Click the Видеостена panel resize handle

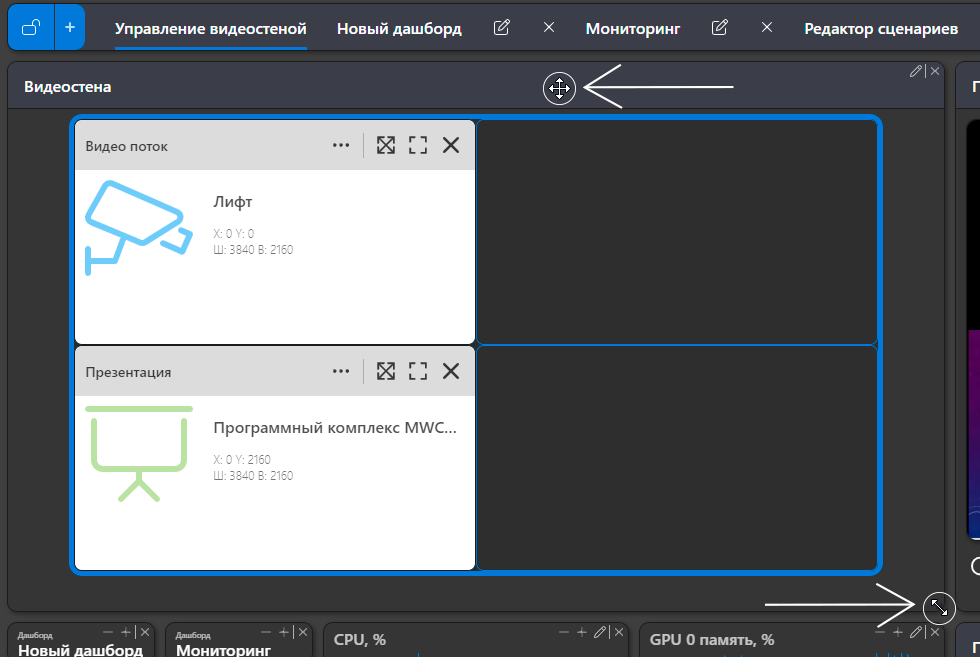tap(939, 608)
